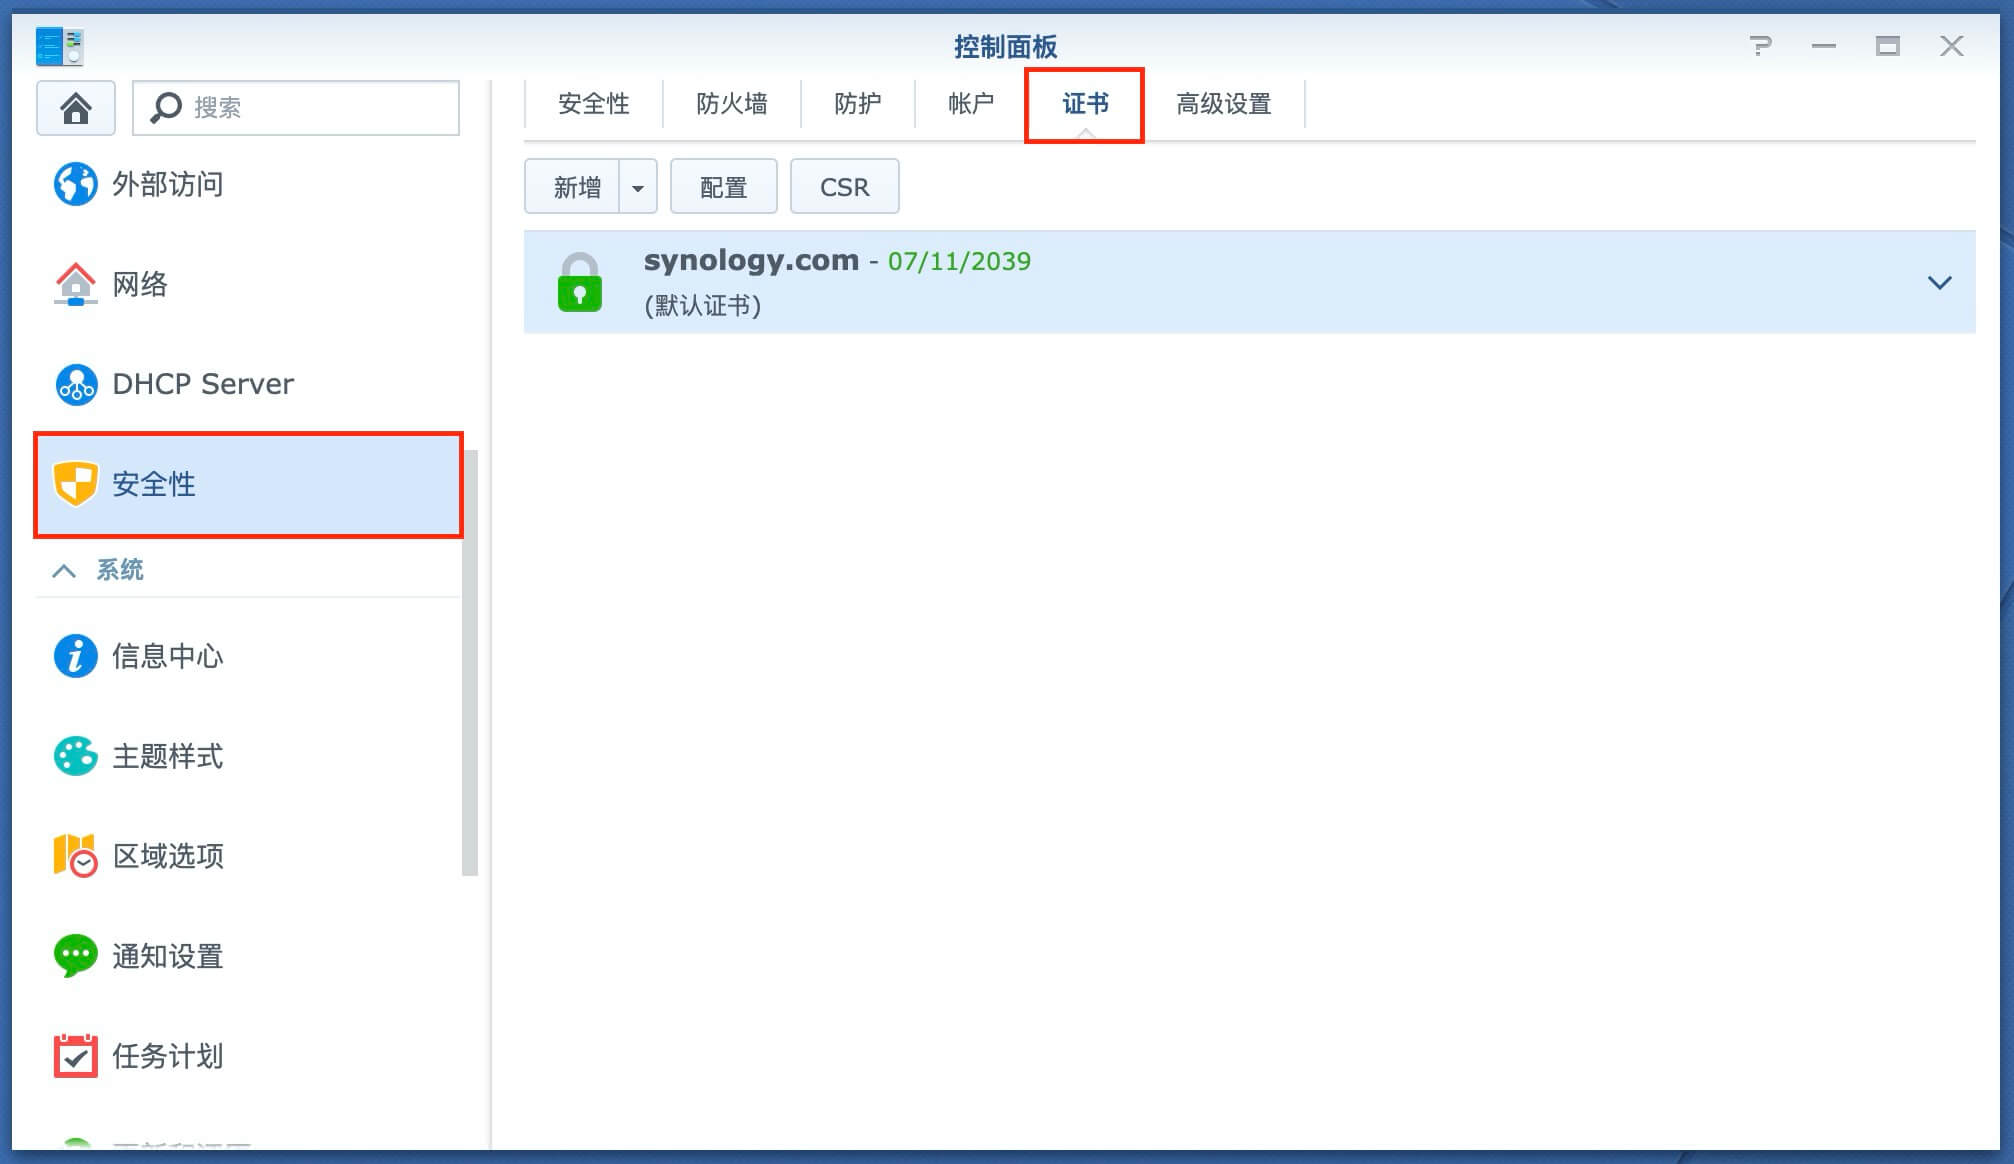Click the synology.com certificate name
Screen dimensions: 2014x1164
(751, 260)
